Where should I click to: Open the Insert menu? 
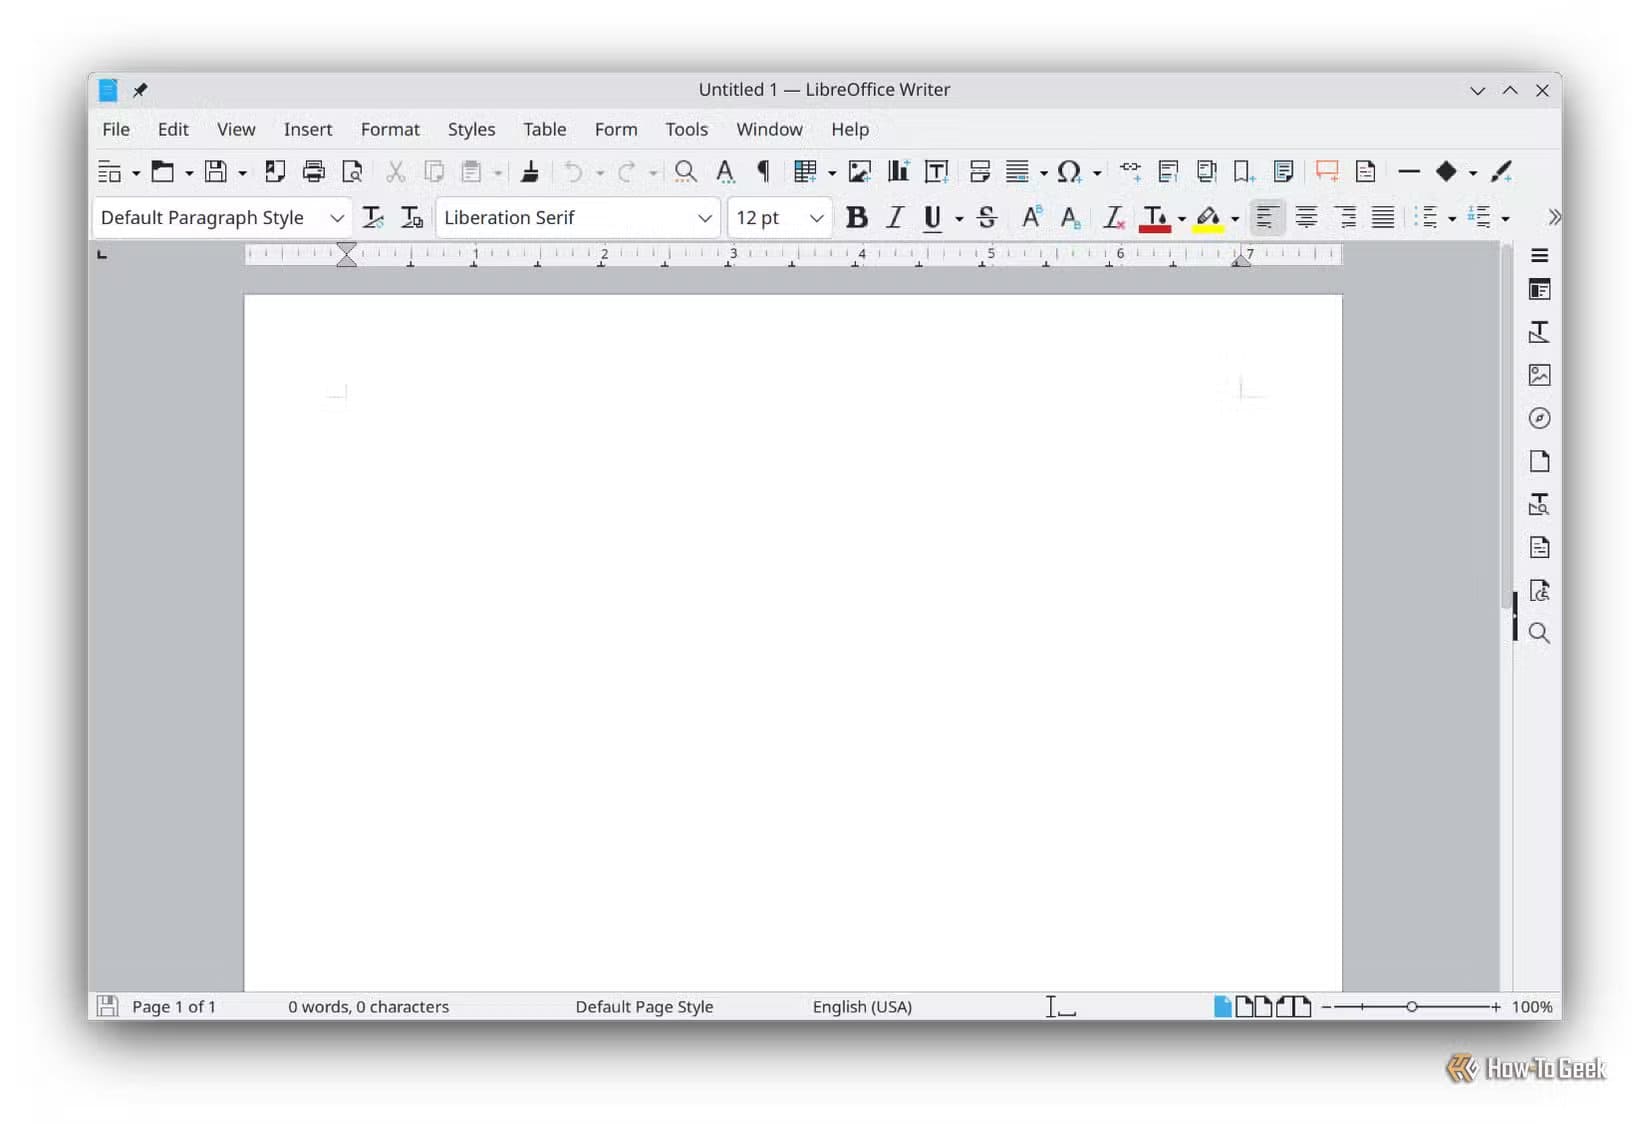[x=308, y=129]
